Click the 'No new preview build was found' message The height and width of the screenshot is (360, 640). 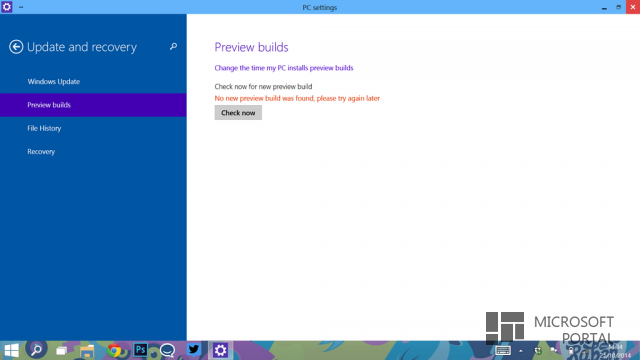pyautogui.click(x=297, y=98)
